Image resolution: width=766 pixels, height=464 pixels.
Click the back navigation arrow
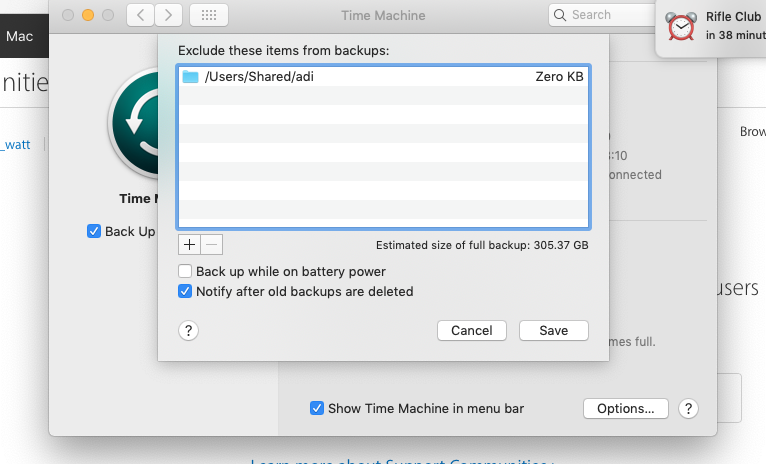click(x=141, y=15)
